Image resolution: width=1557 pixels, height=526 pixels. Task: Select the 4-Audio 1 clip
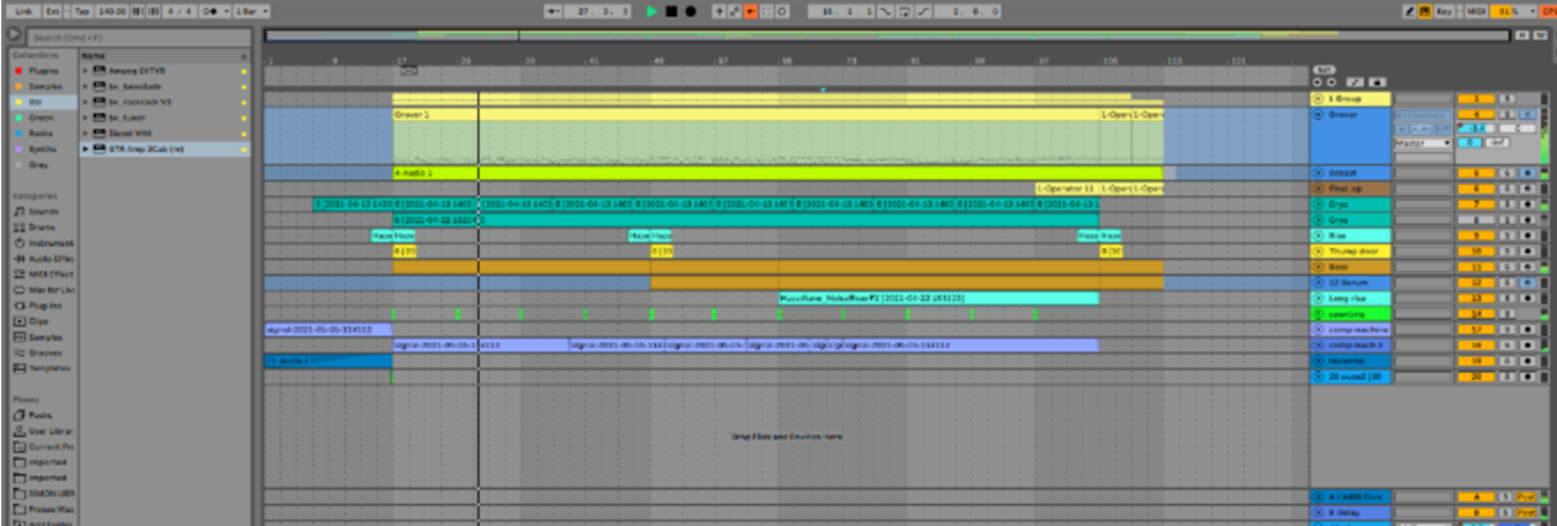point(777,173)
